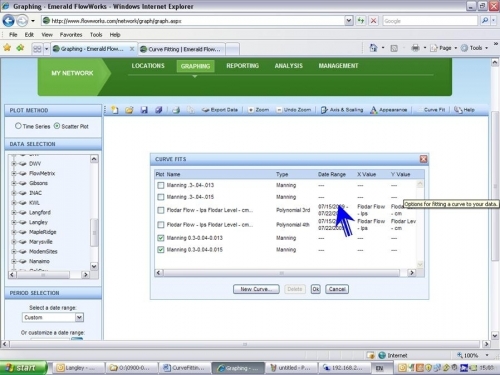Image resolution: width=500 pixels, height=375 pixels.
Task: Click the Add to Favorites icon
Action: point(20,48)
